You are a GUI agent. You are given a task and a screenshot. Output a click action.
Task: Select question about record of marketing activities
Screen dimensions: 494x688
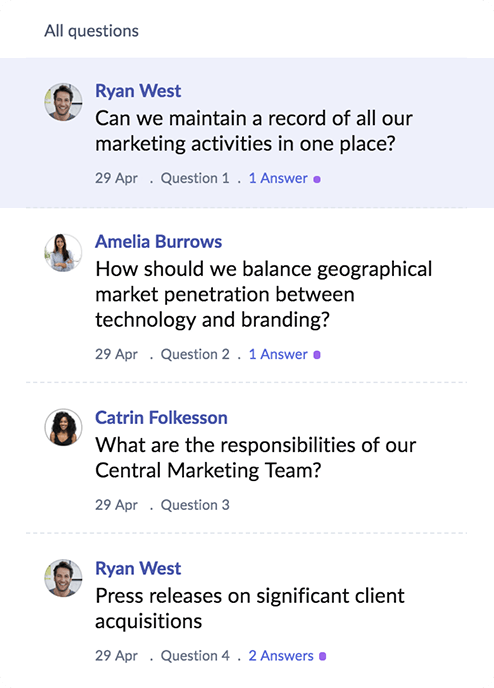point(254,131)
